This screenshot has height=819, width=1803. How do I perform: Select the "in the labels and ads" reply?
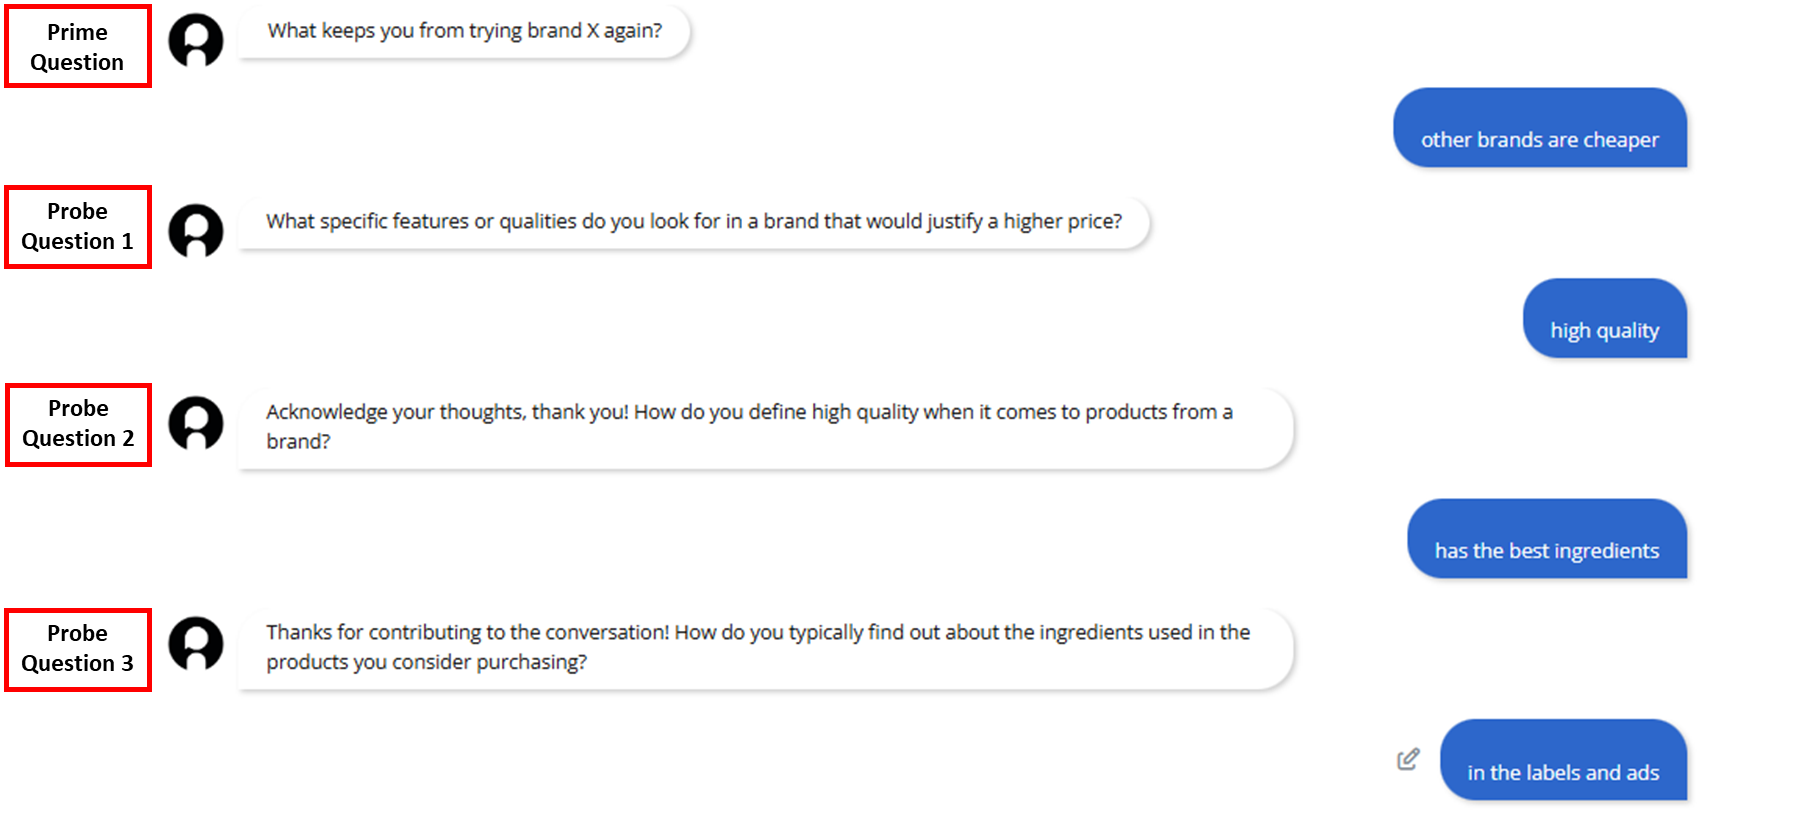pos(1562,761)
